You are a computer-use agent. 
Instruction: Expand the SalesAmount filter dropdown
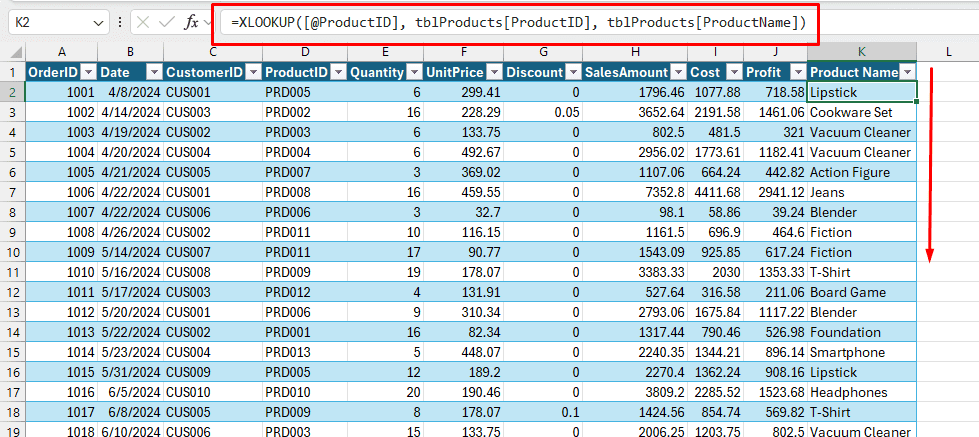point(678,72)
